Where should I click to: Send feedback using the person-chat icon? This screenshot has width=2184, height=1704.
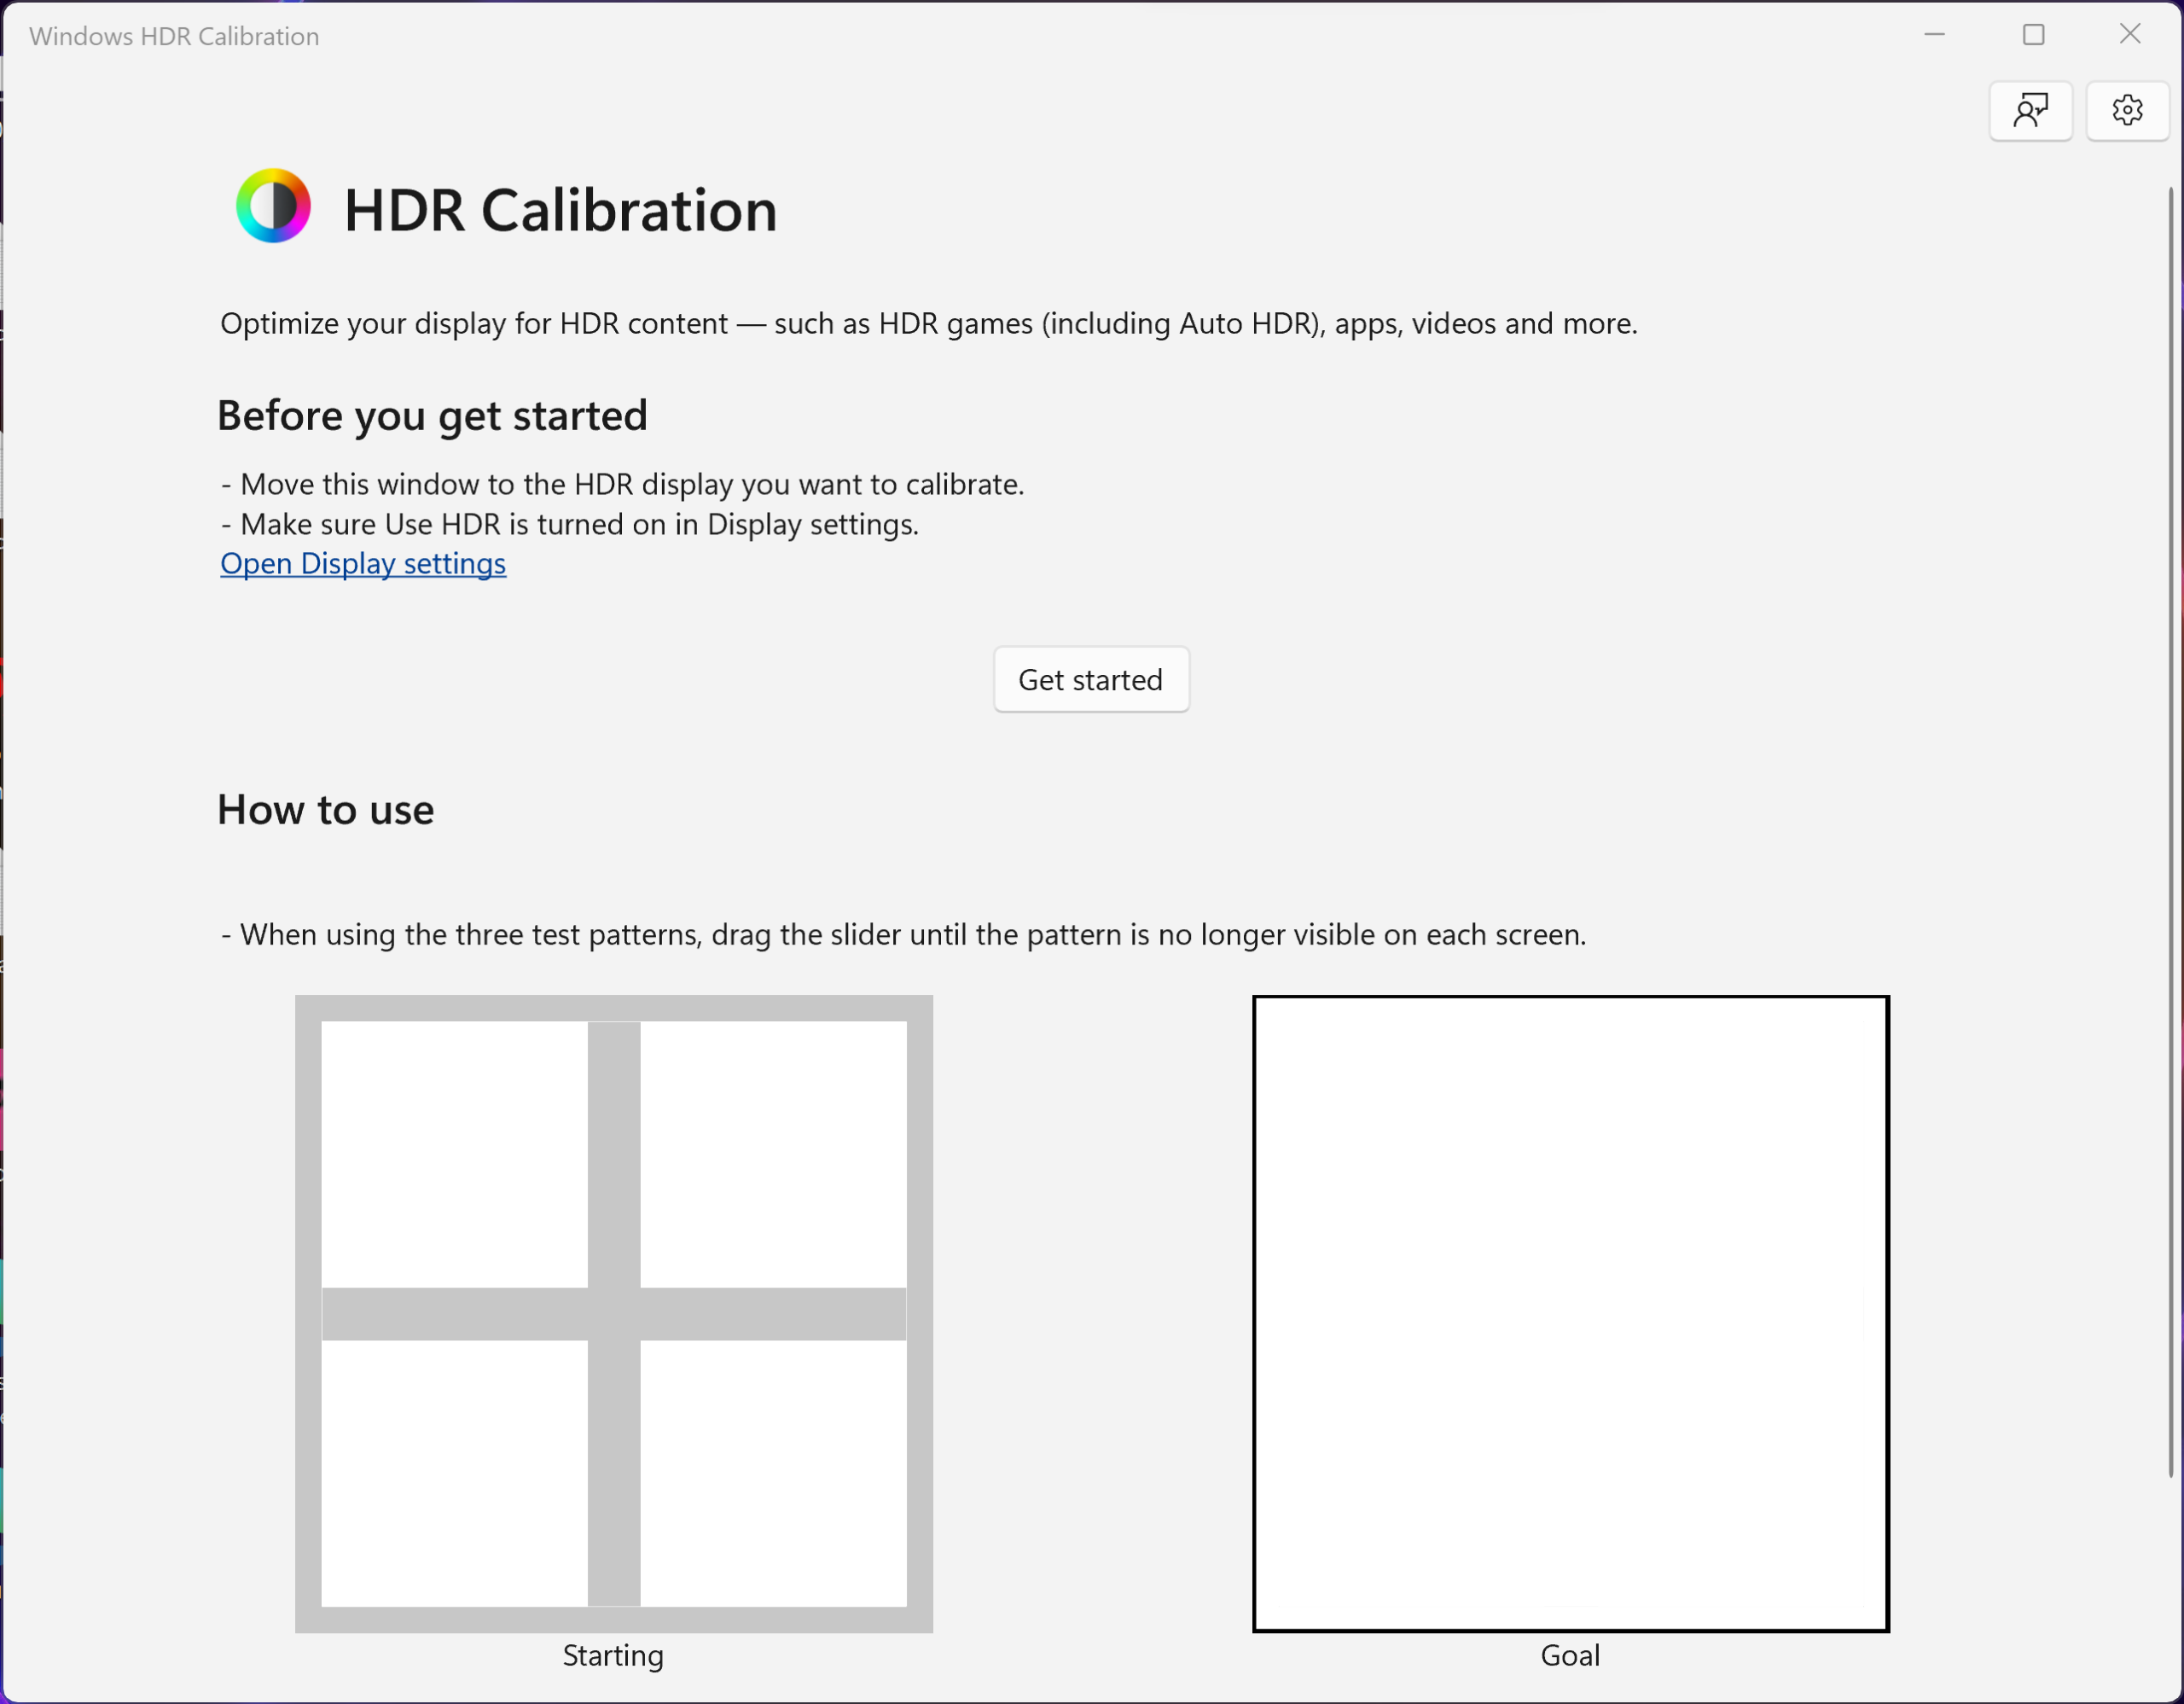2031,110
